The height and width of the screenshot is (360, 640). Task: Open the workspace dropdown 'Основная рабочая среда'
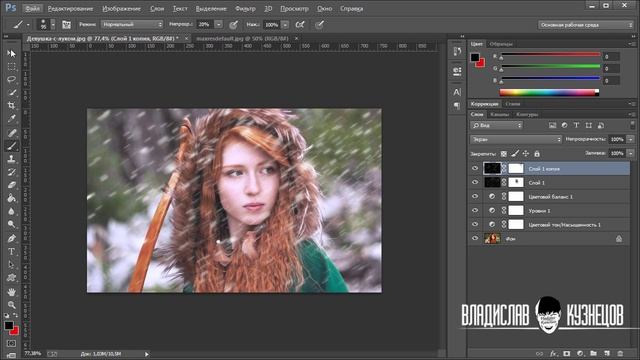(x=585, y=25)
